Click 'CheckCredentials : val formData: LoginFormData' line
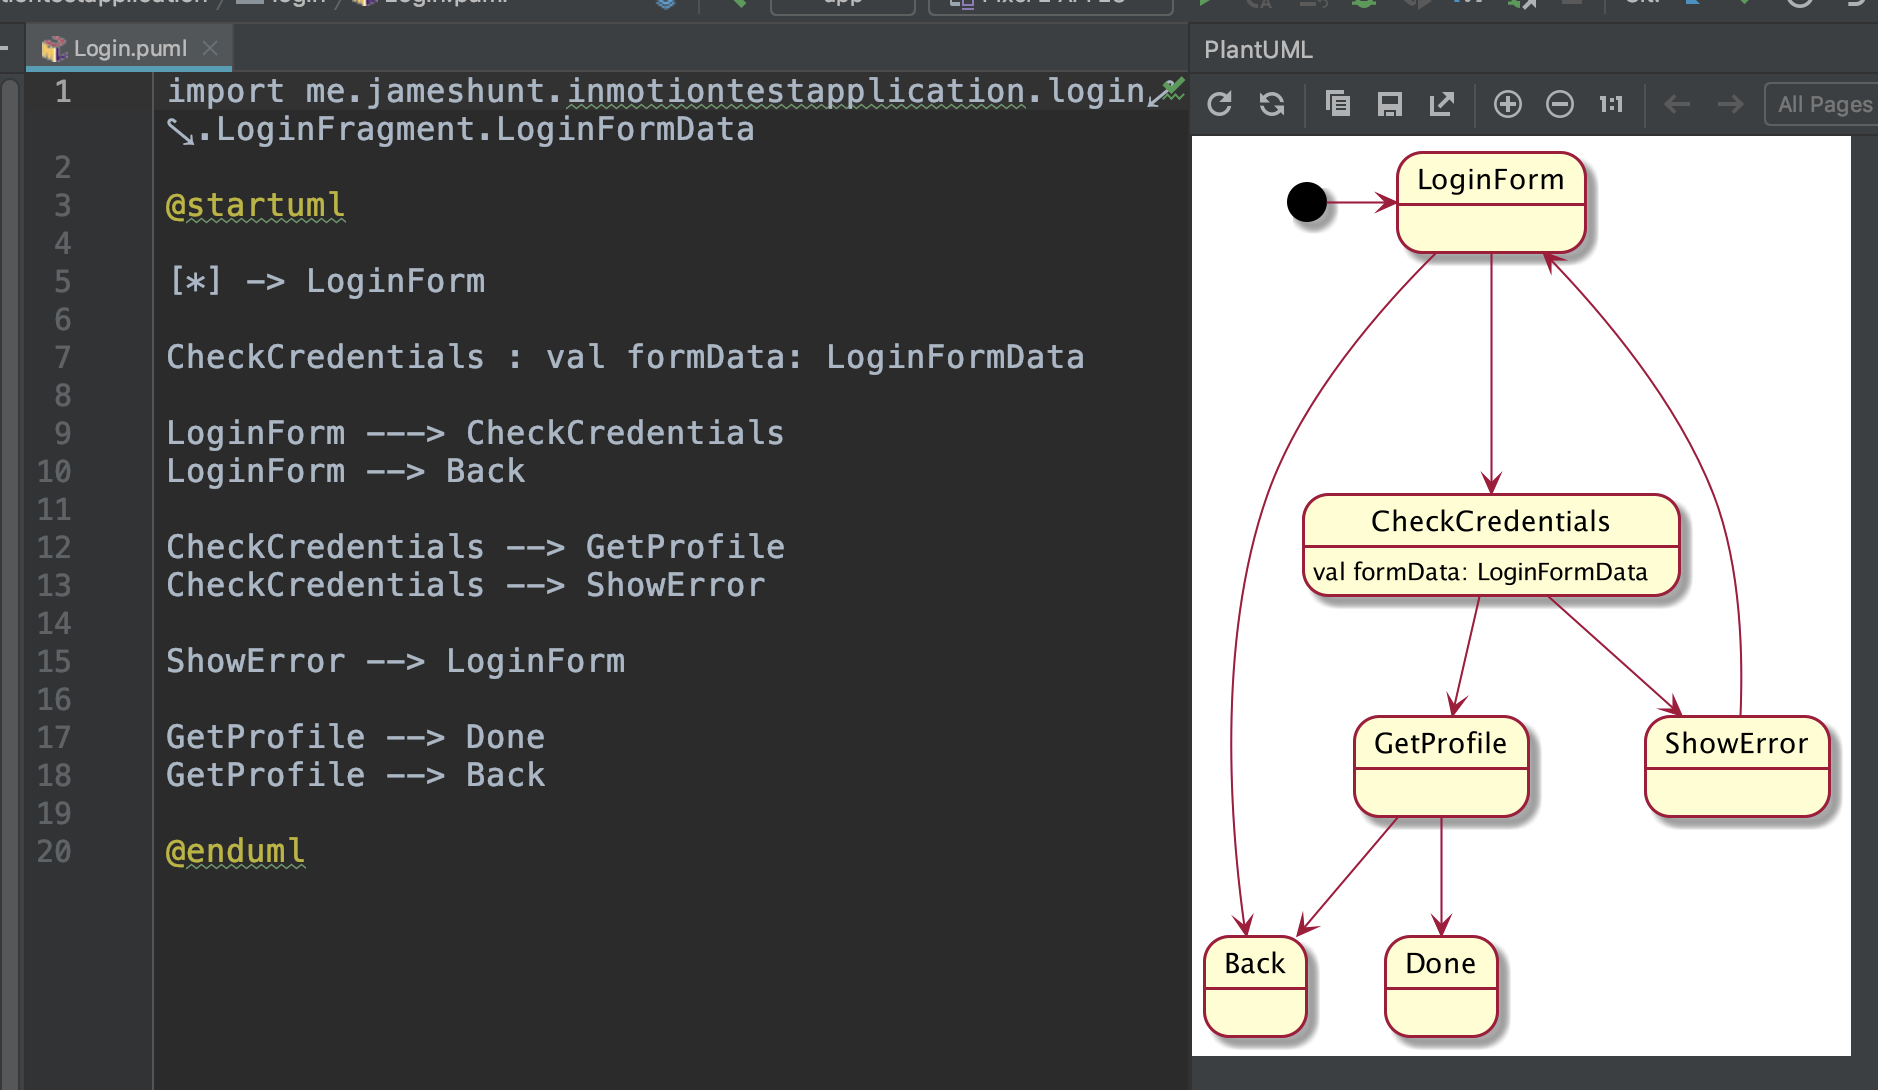 coord(625,357)
